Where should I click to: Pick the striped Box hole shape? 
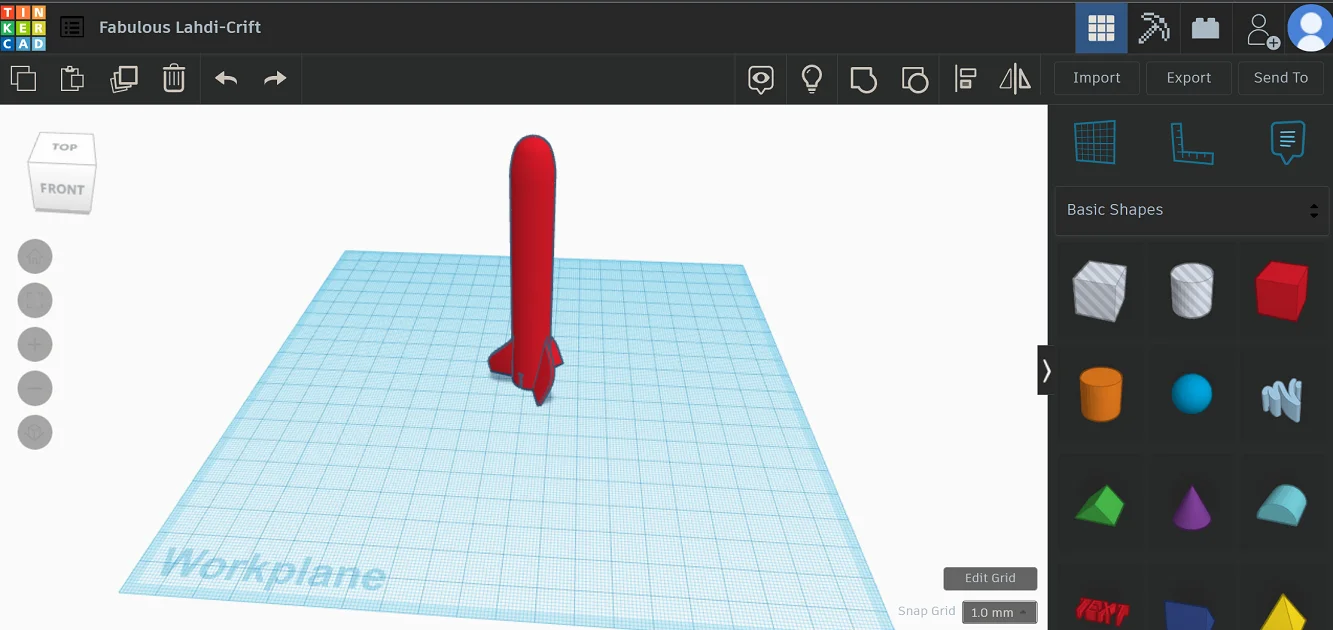click(x=1100, y=290)
